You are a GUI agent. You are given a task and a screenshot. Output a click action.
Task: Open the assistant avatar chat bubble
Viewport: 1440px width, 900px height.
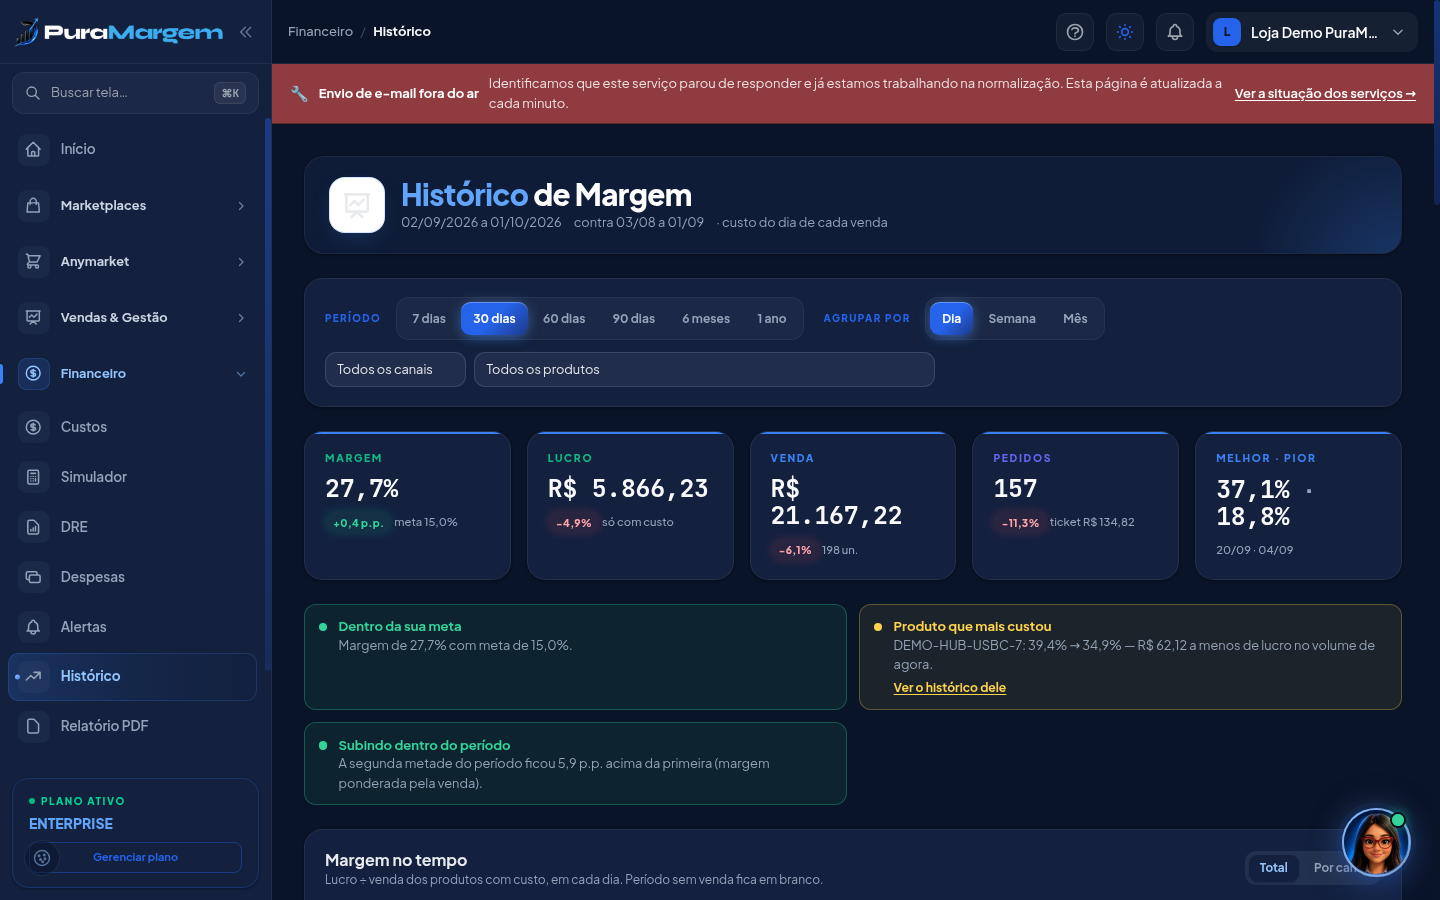click(x=1376, y=842)
